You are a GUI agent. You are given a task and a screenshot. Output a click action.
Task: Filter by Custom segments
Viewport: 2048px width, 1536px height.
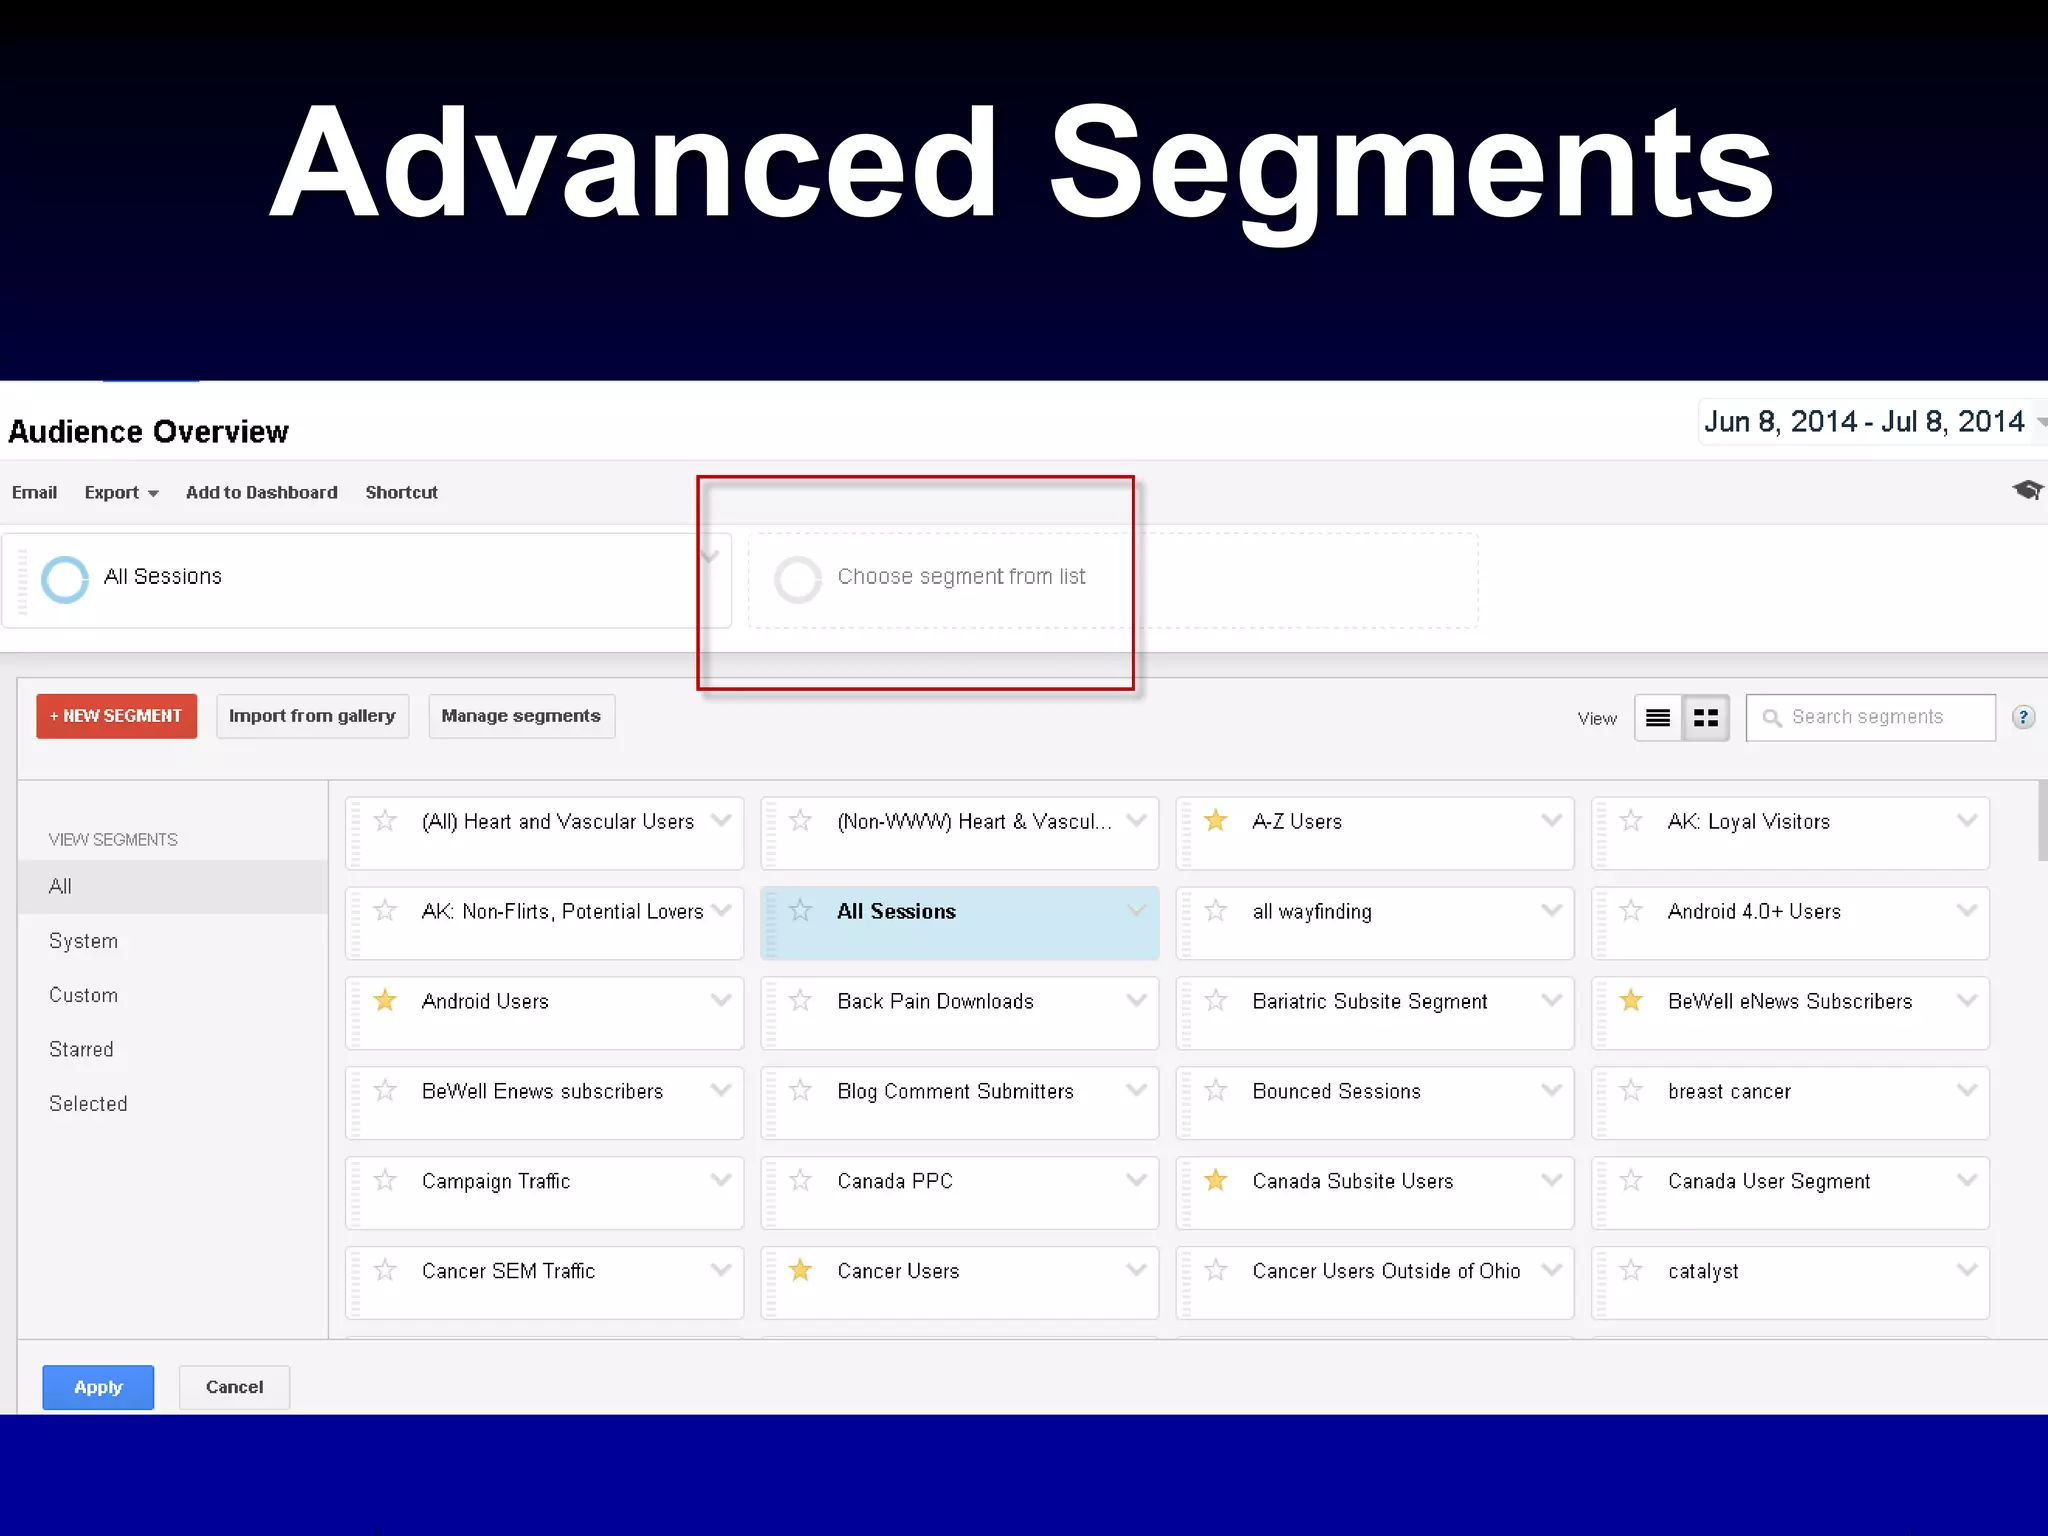click(83, 995)
